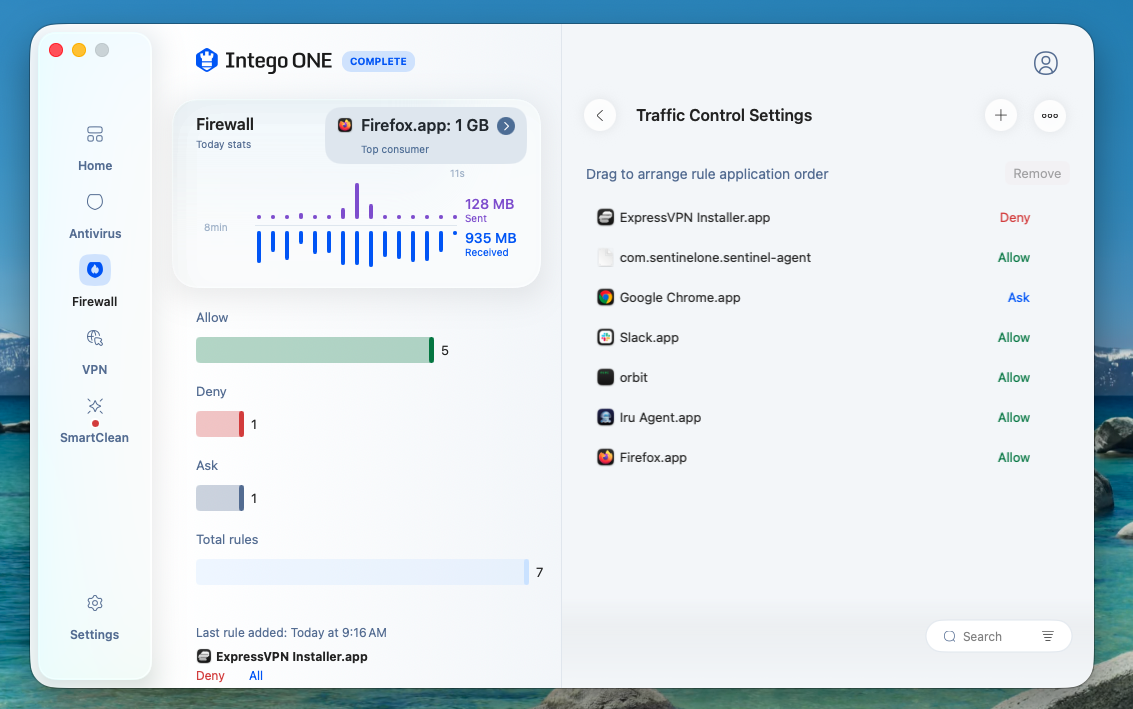Open the Home section in sidebar
This screenshot has width=1133, height=709.
[95, 147]
